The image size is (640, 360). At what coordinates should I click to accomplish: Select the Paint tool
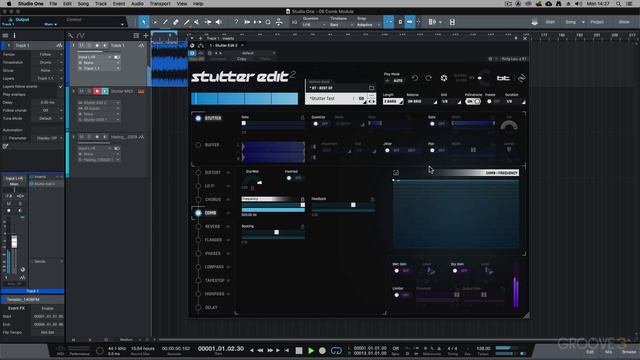click(x=187, y=22)
